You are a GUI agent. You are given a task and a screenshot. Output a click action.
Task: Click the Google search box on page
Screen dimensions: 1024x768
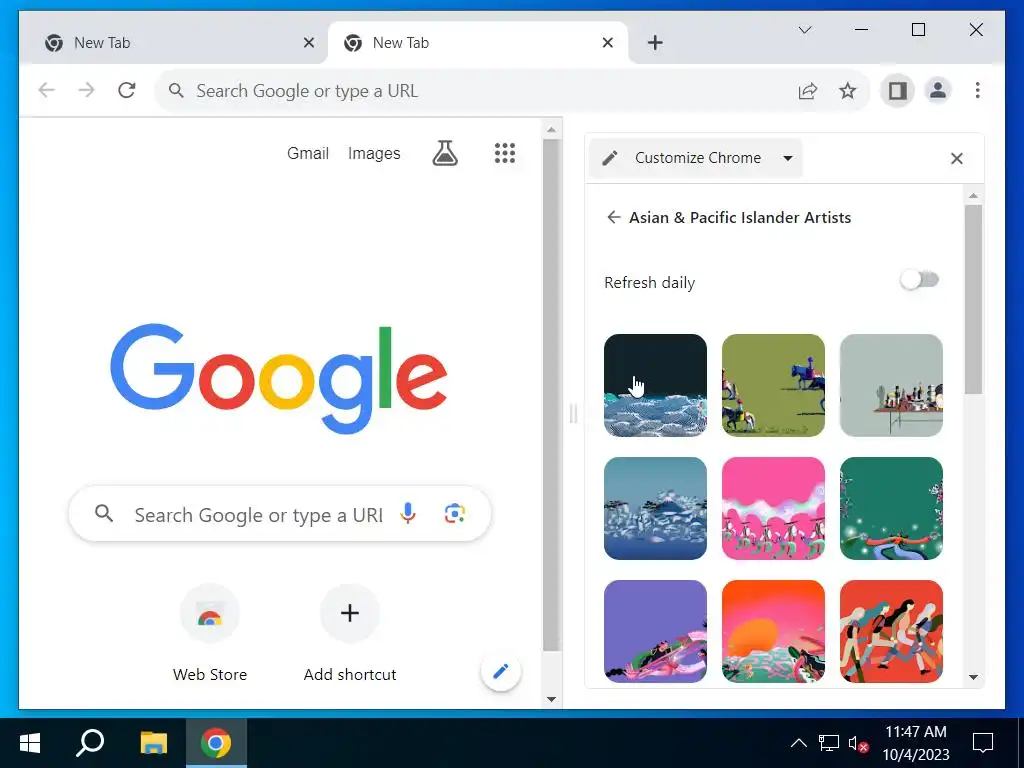pos(280,514)
